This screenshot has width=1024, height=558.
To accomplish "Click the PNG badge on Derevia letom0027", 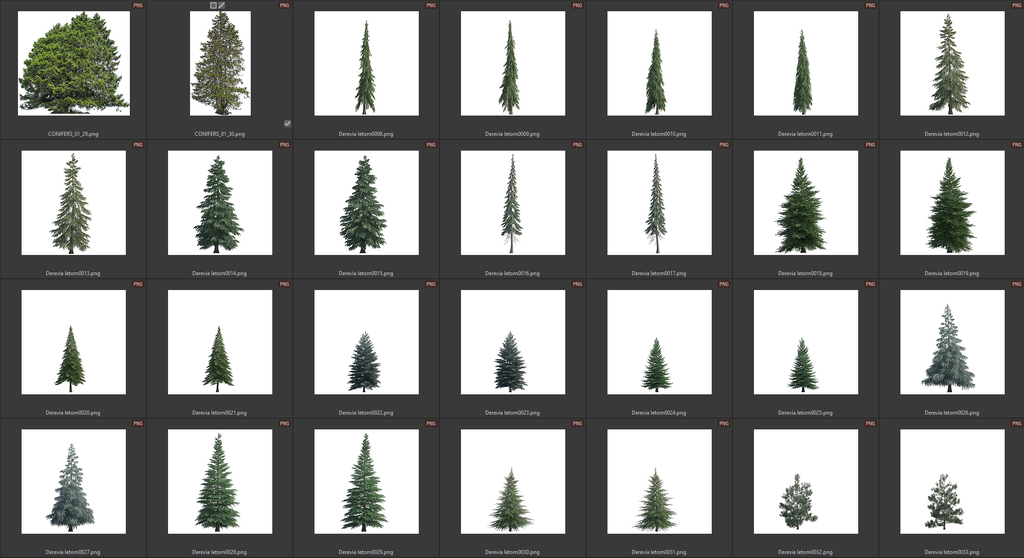I will point(138,424).
